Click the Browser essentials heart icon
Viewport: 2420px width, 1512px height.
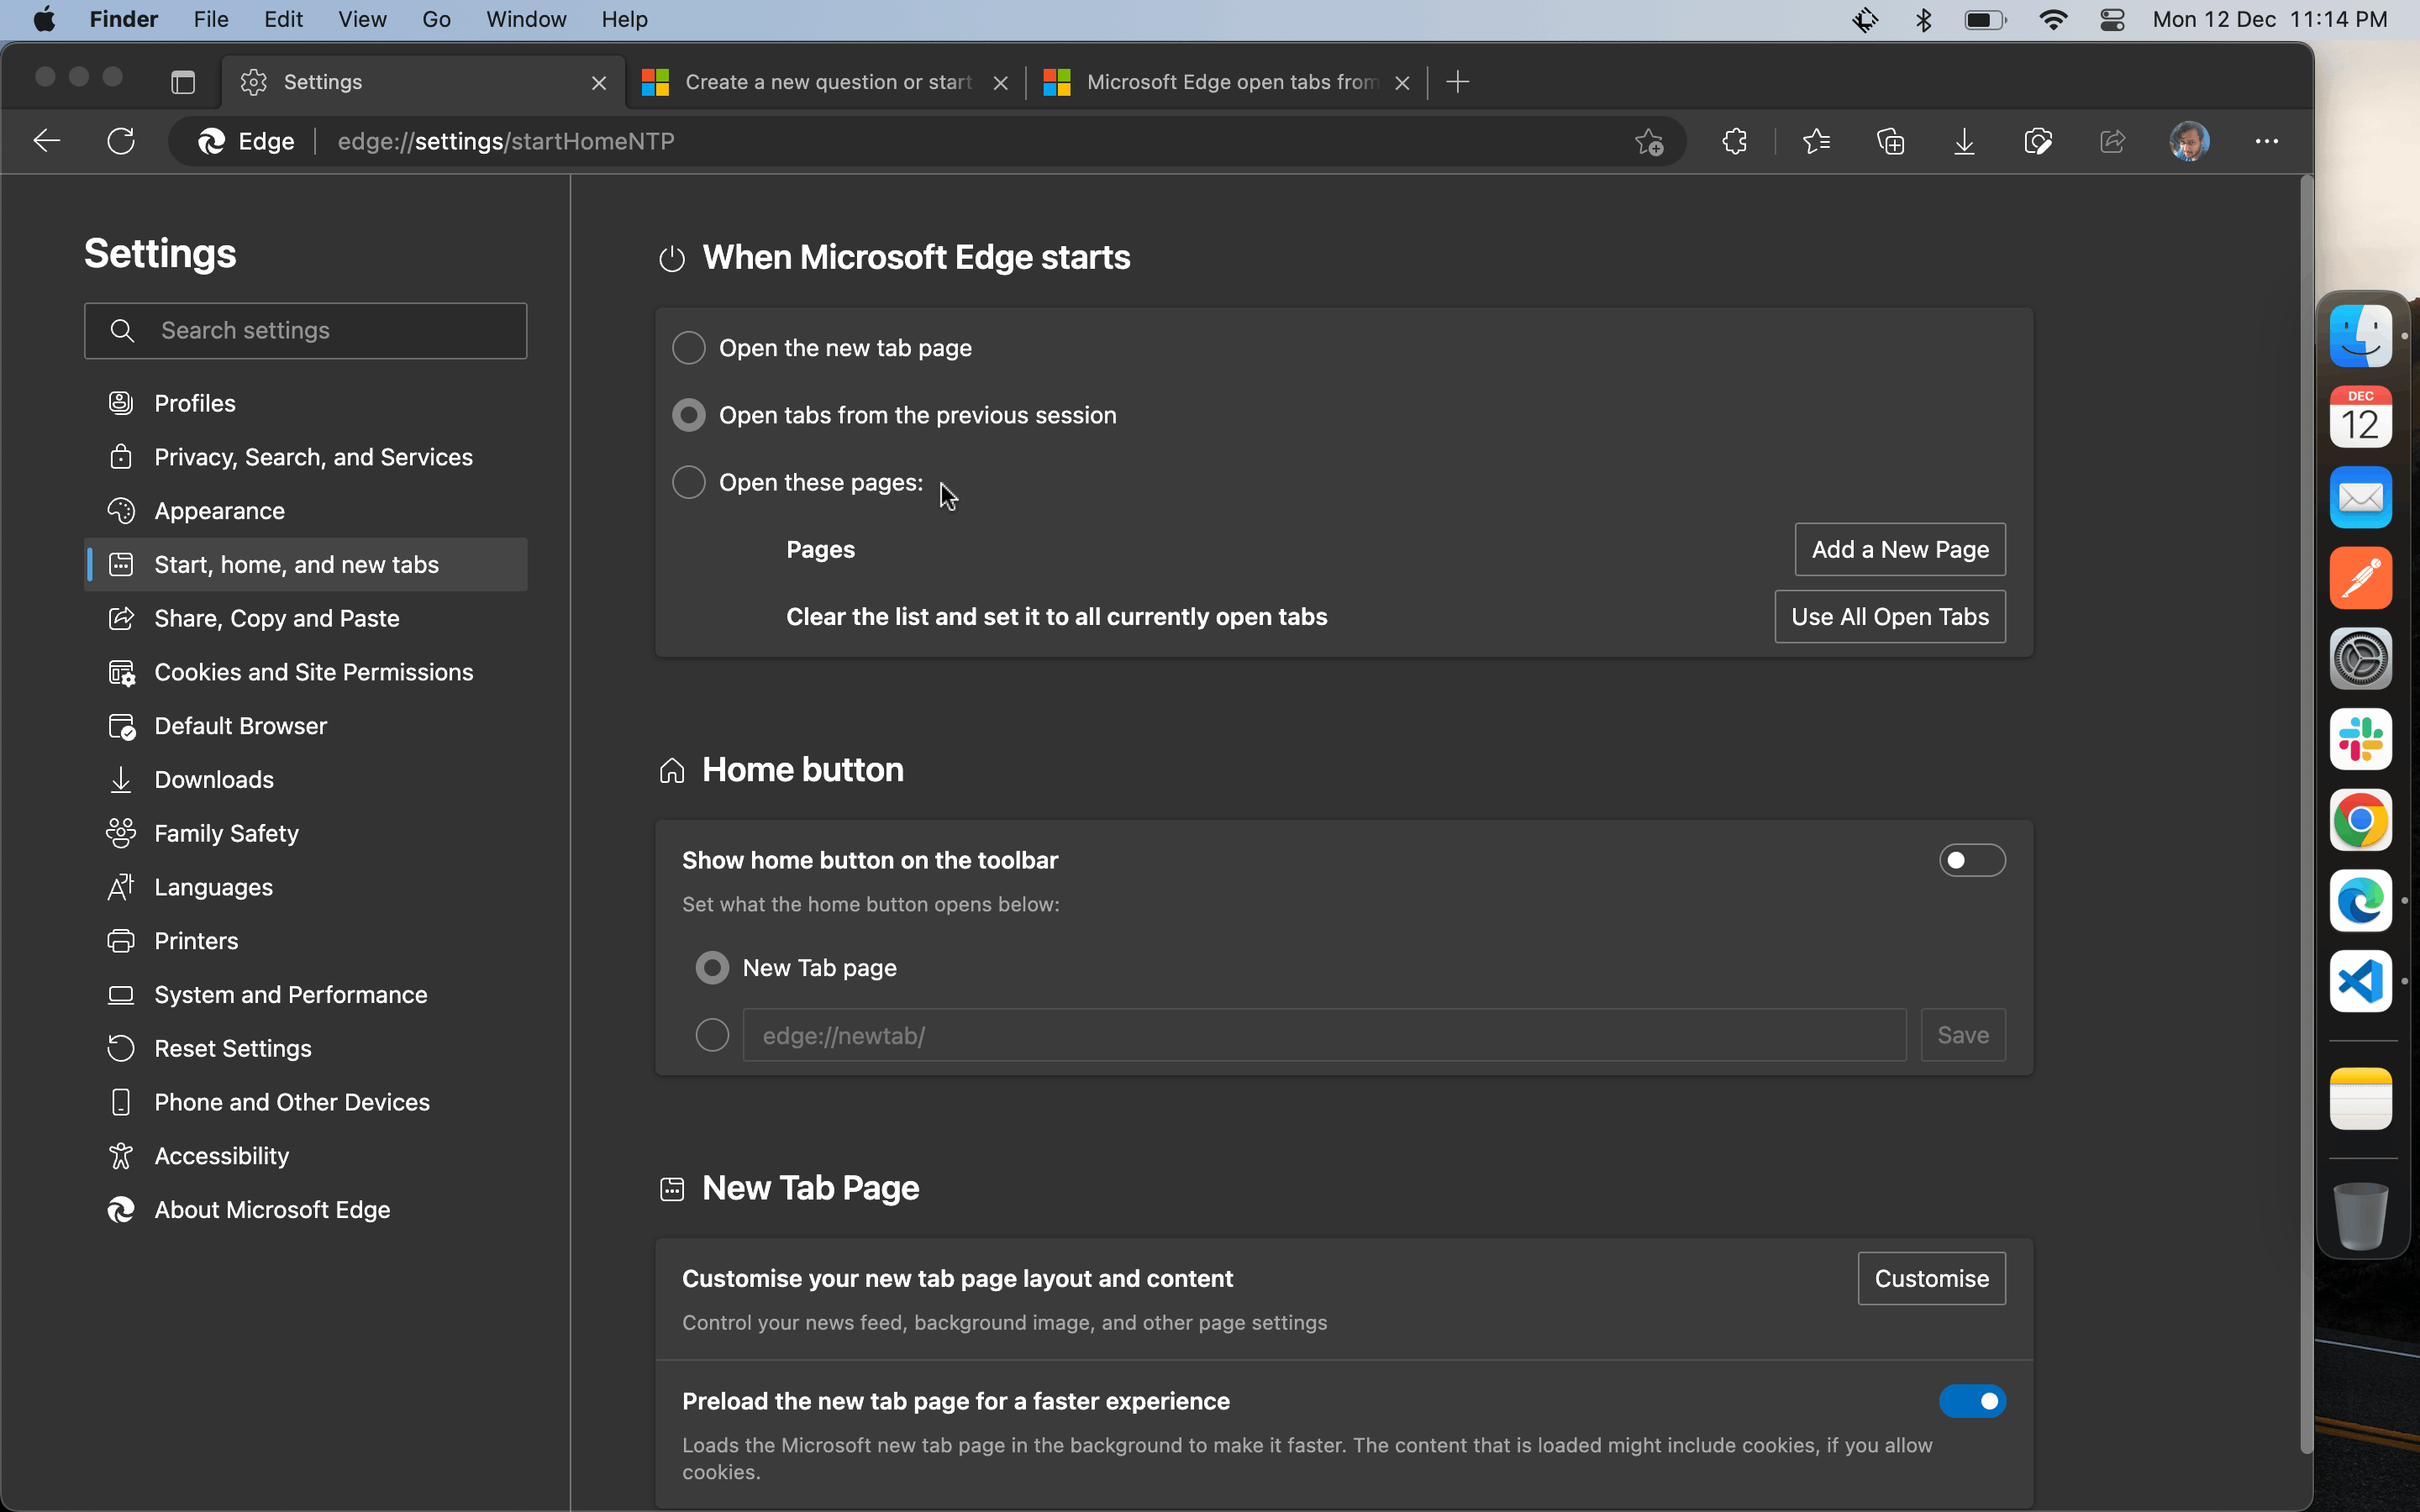point(2038,141)
